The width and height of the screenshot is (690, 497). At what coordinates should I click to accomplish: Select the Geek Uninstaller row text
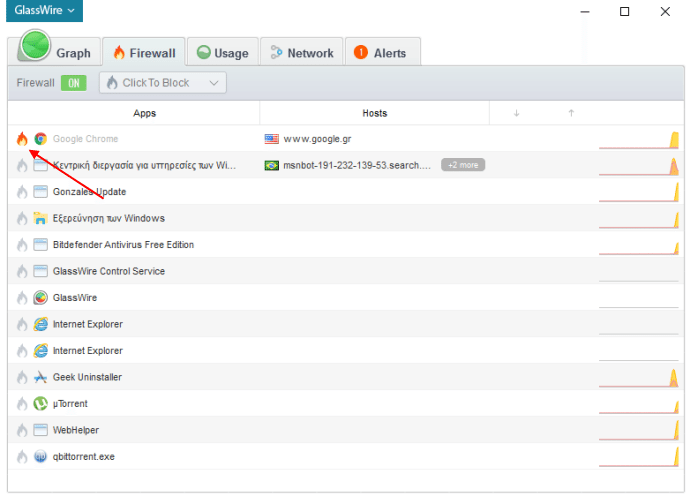[x=87, y=377]
